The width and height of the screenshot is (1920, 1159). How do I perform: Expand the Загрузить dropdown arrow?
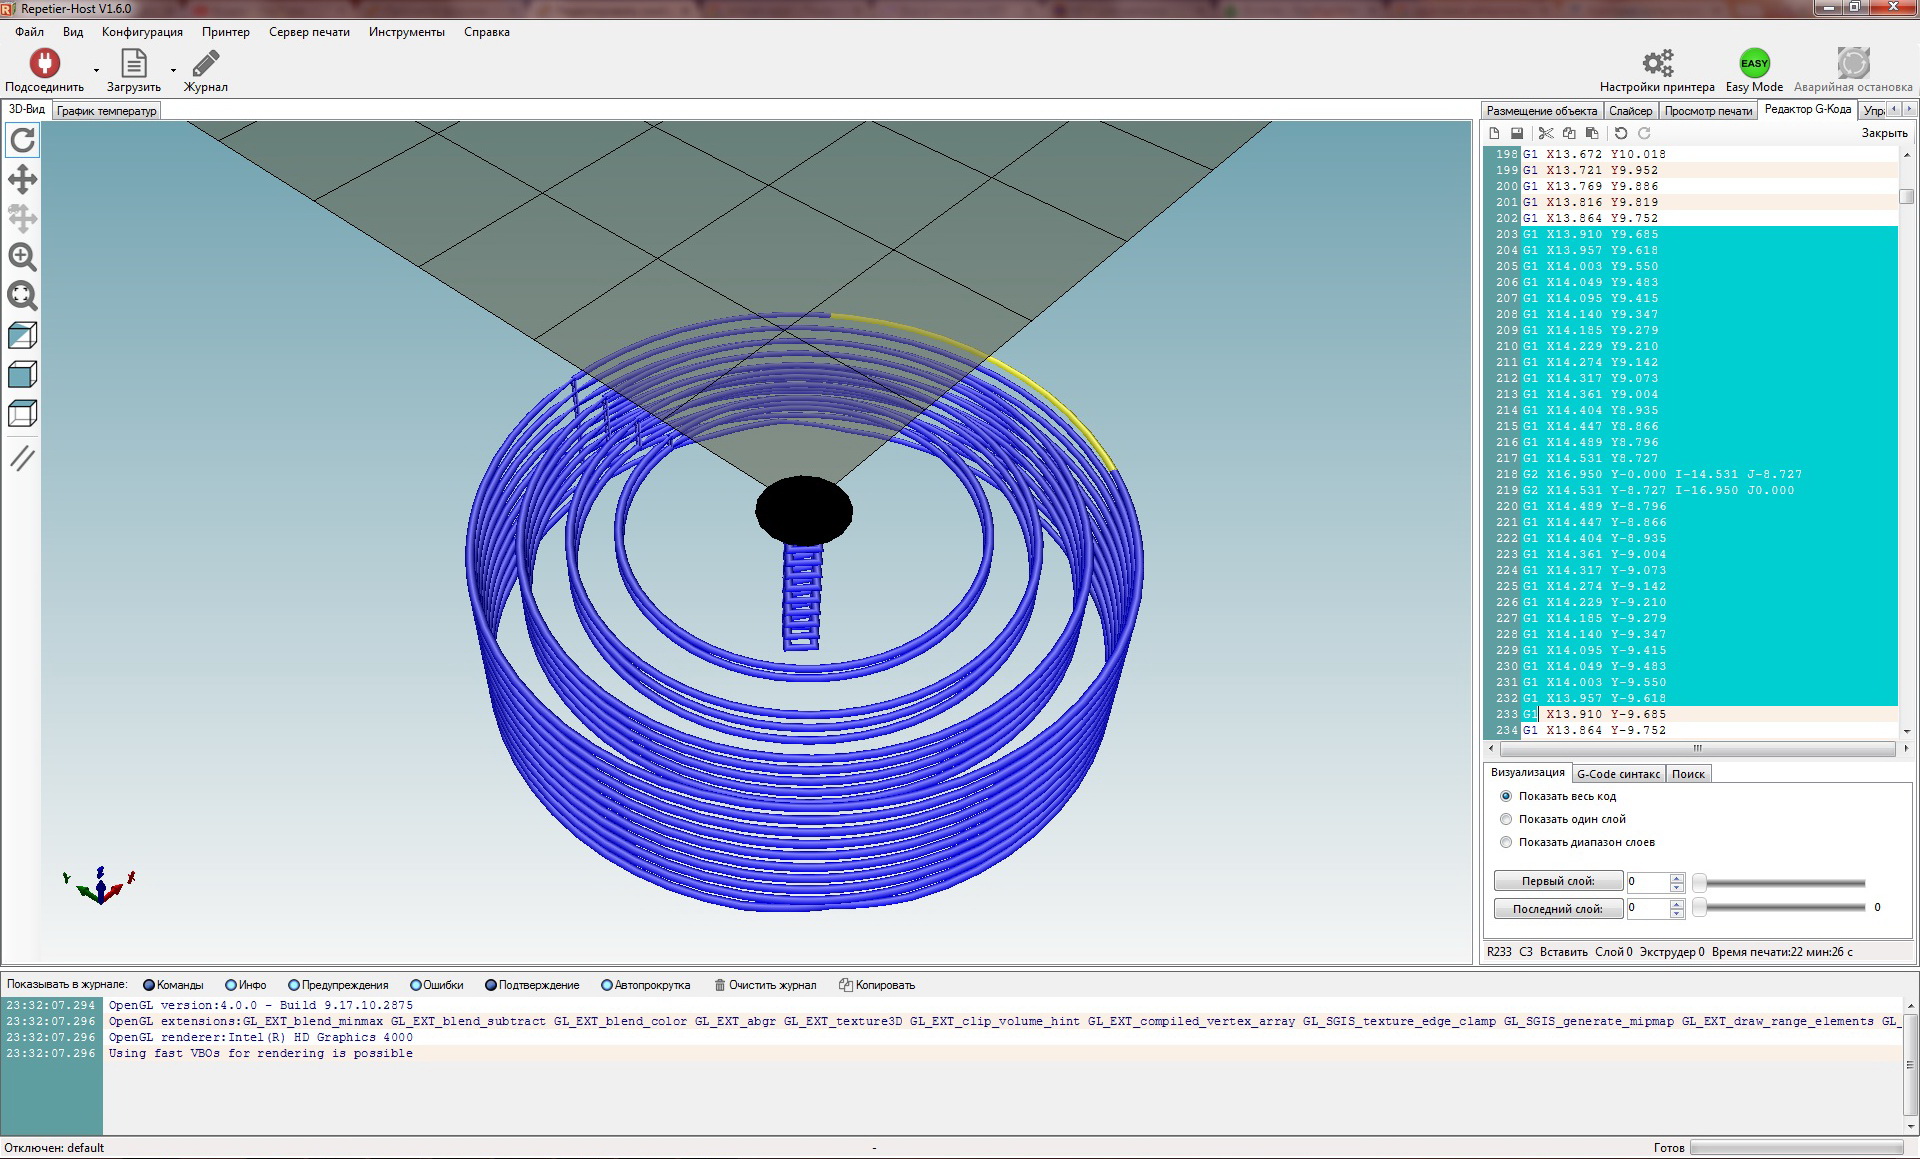point(173,70)
